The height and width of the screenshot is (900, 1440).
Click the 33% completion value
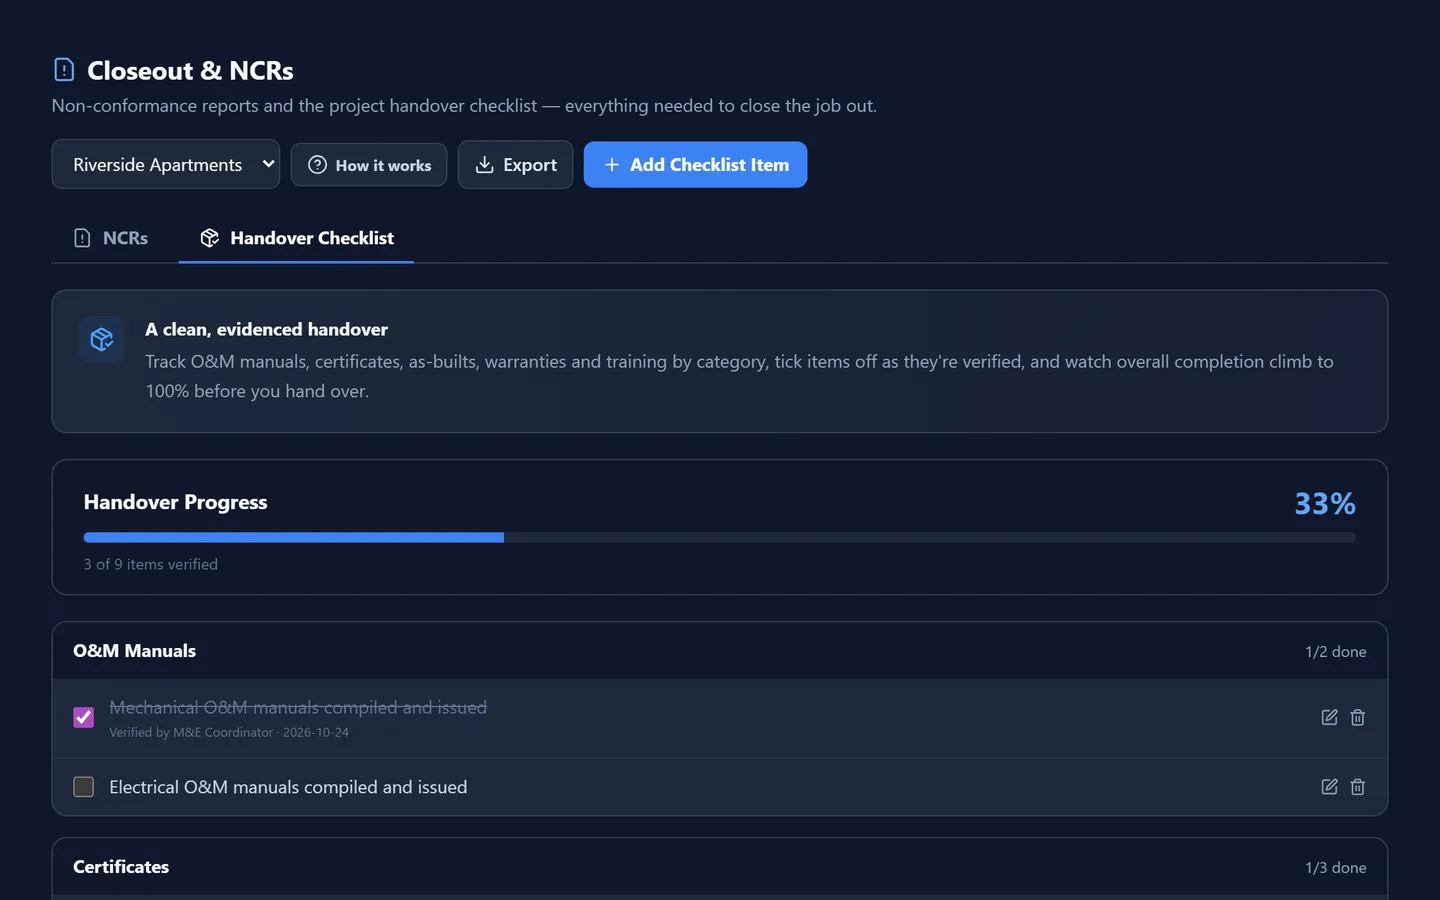tap(1325, 503)
